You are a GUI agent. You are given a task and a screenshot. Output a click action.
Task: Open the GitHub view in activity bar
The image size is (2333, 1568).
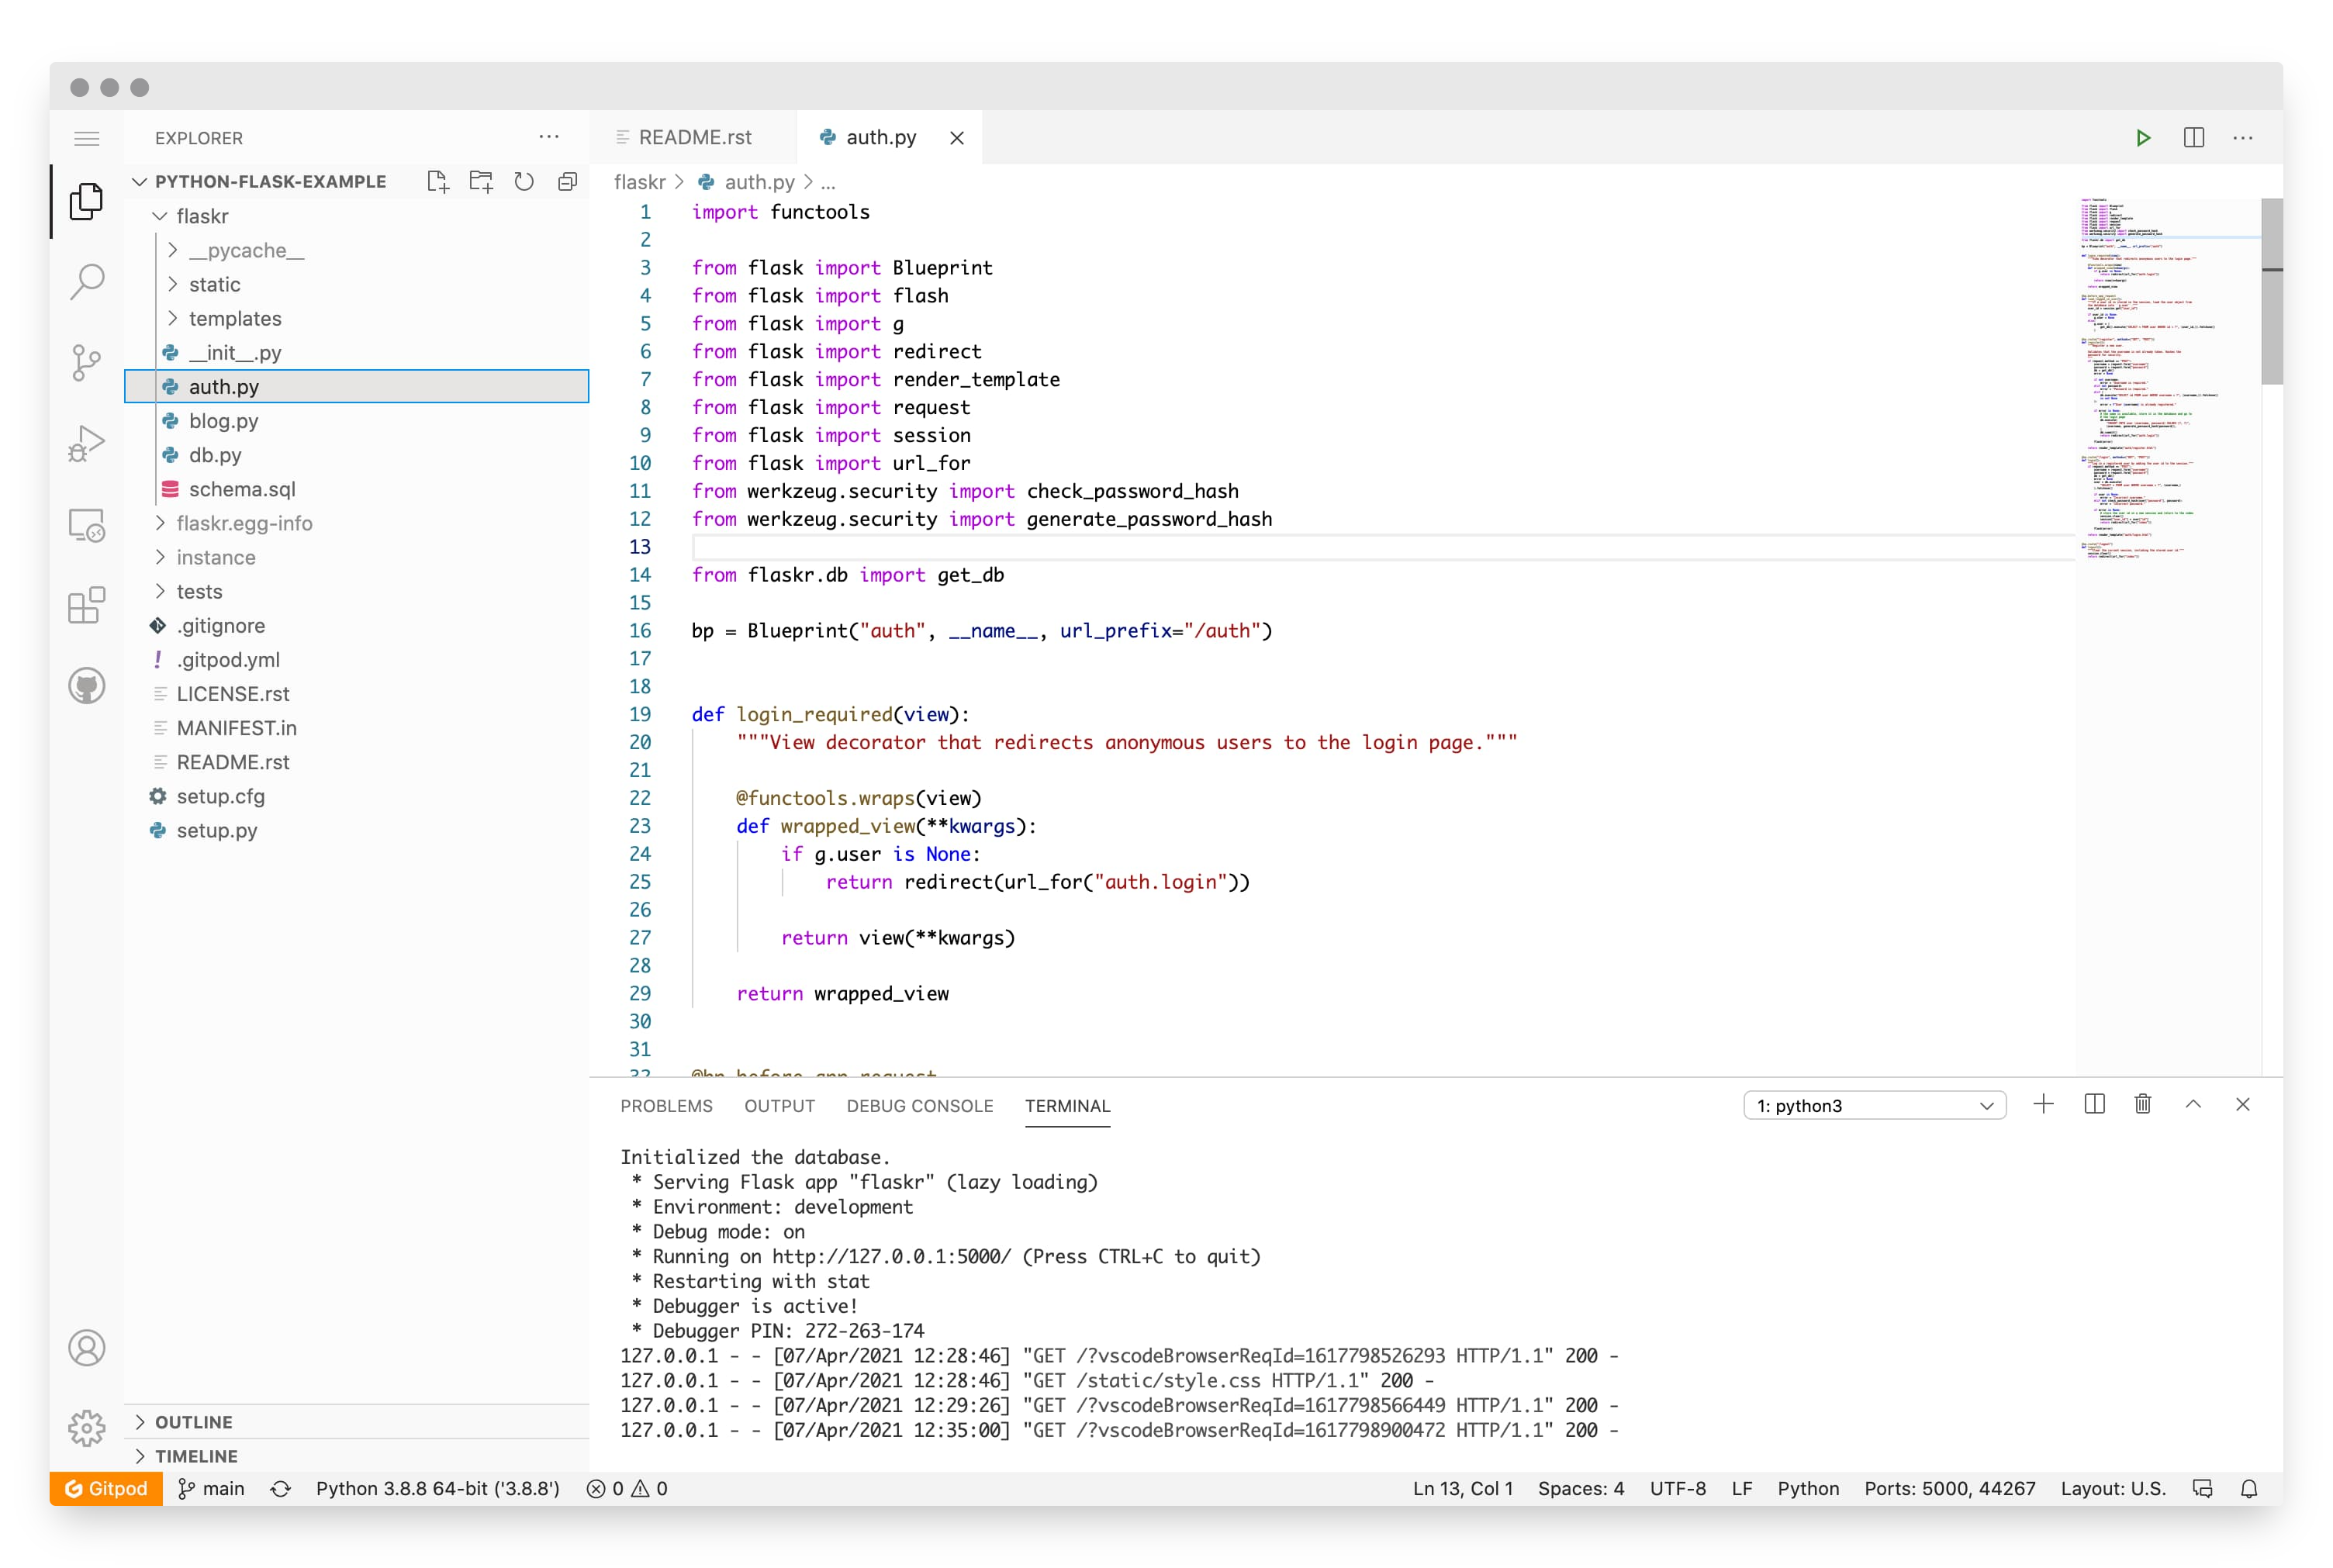pyautogui.click(x=87, y=686)
